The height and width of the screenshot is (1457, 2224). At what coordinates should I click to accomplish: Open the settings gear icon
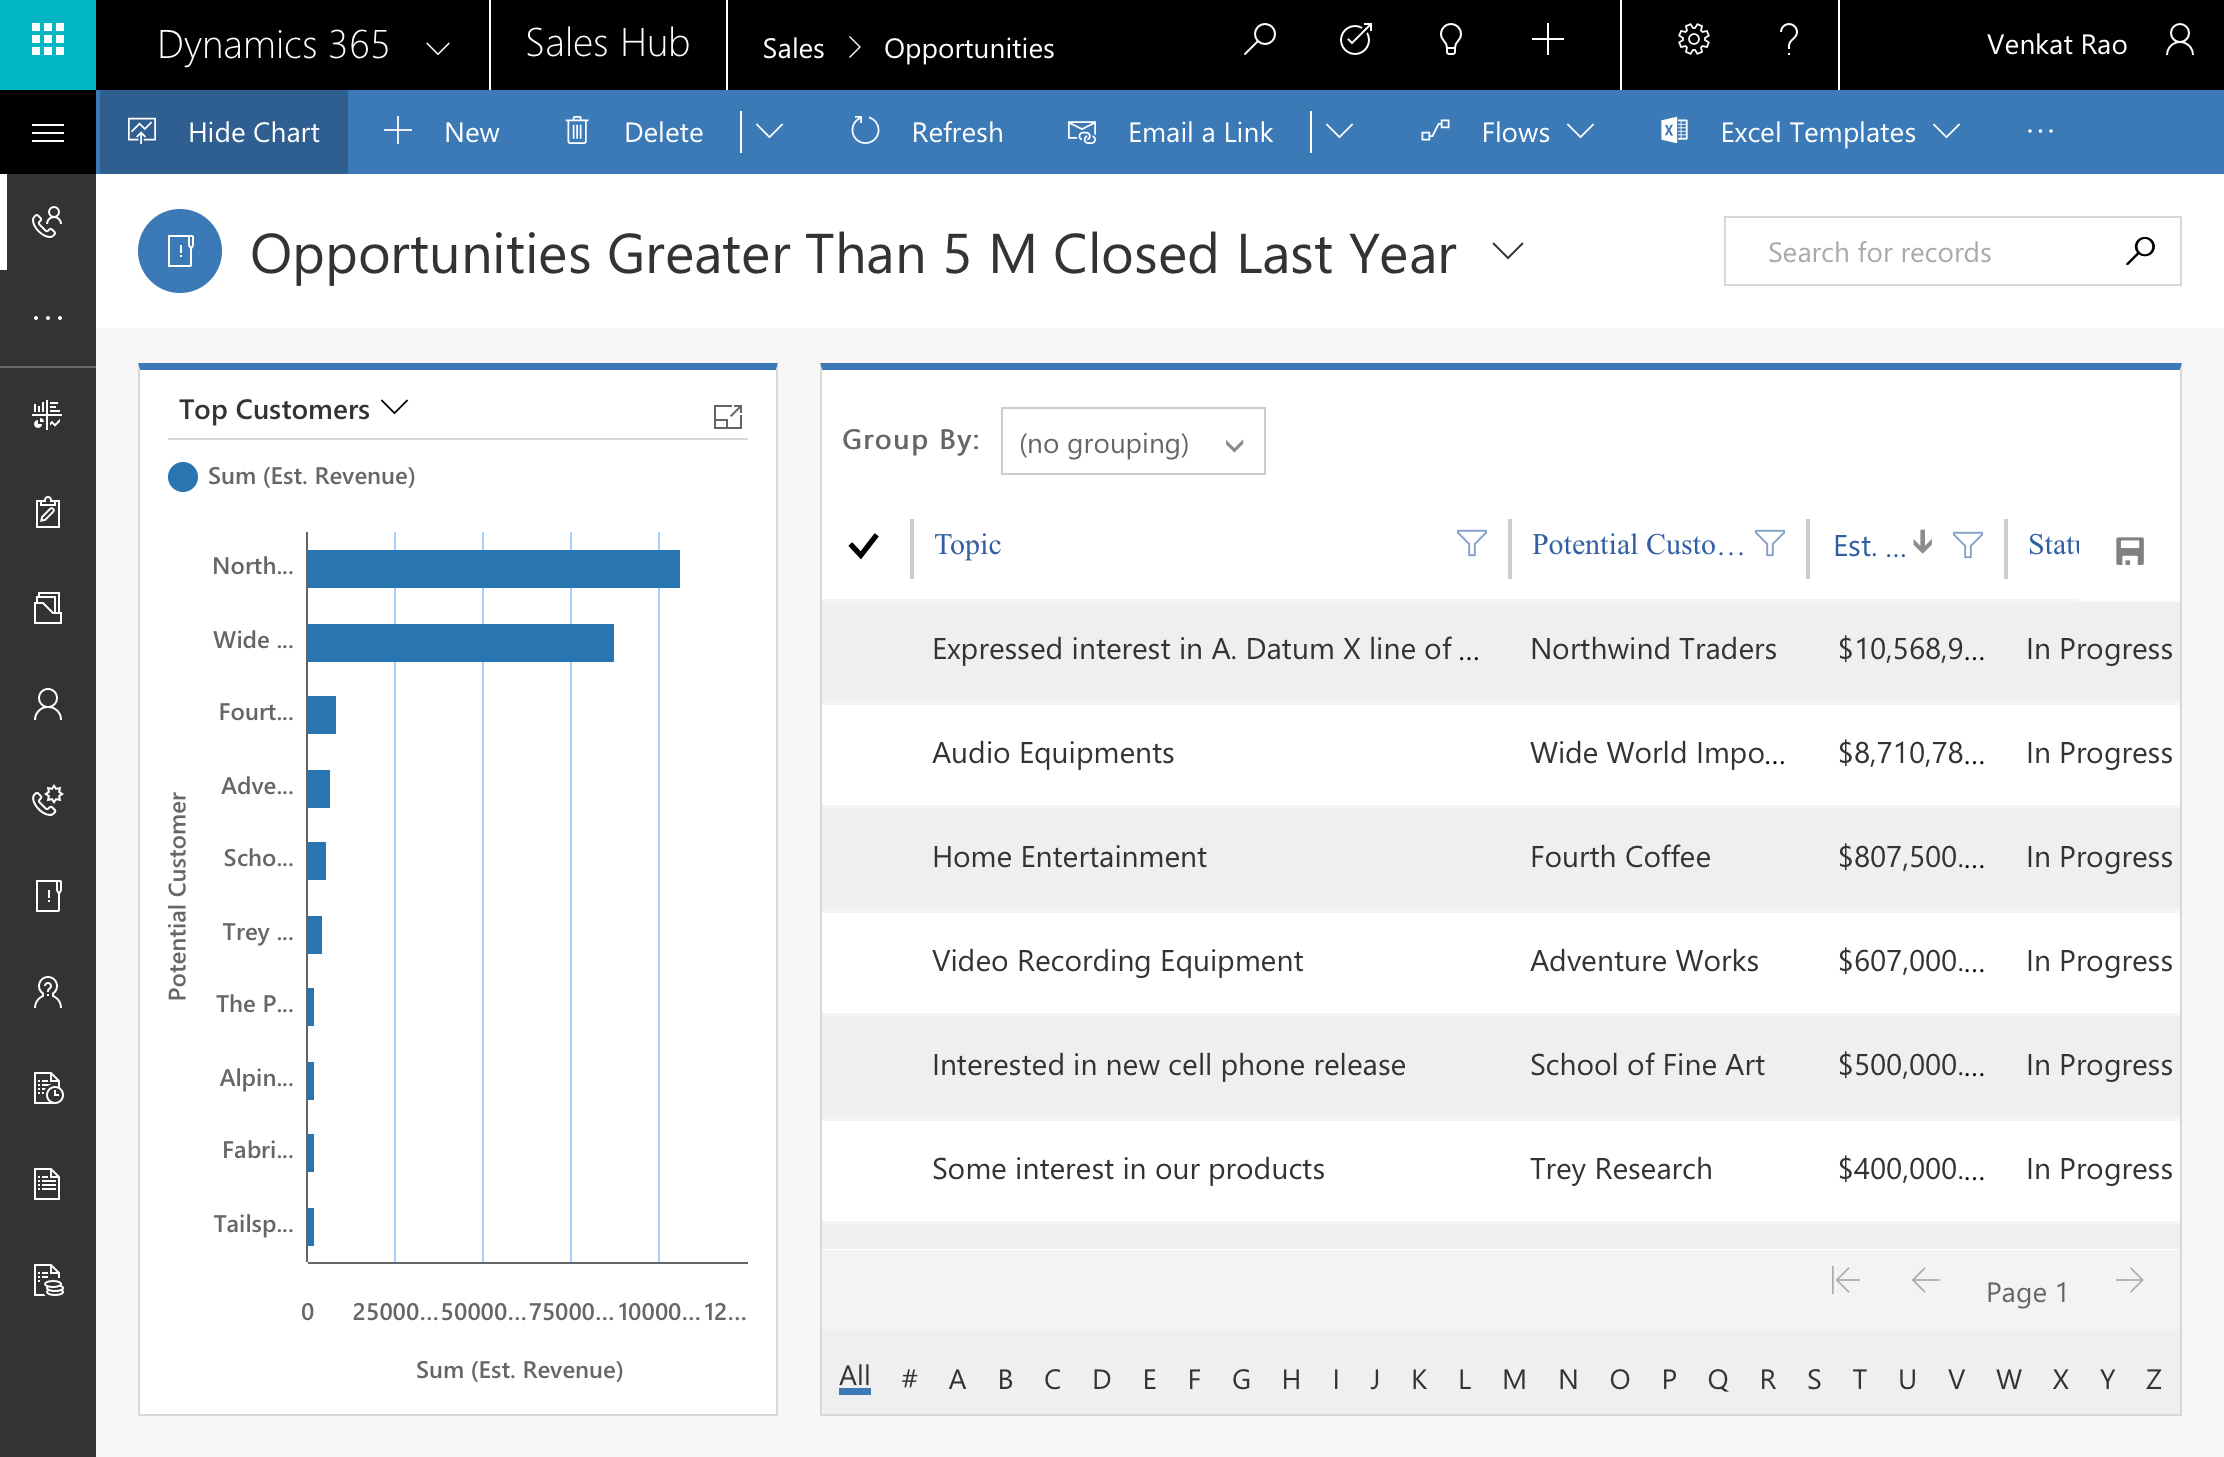click(1693, 41)
